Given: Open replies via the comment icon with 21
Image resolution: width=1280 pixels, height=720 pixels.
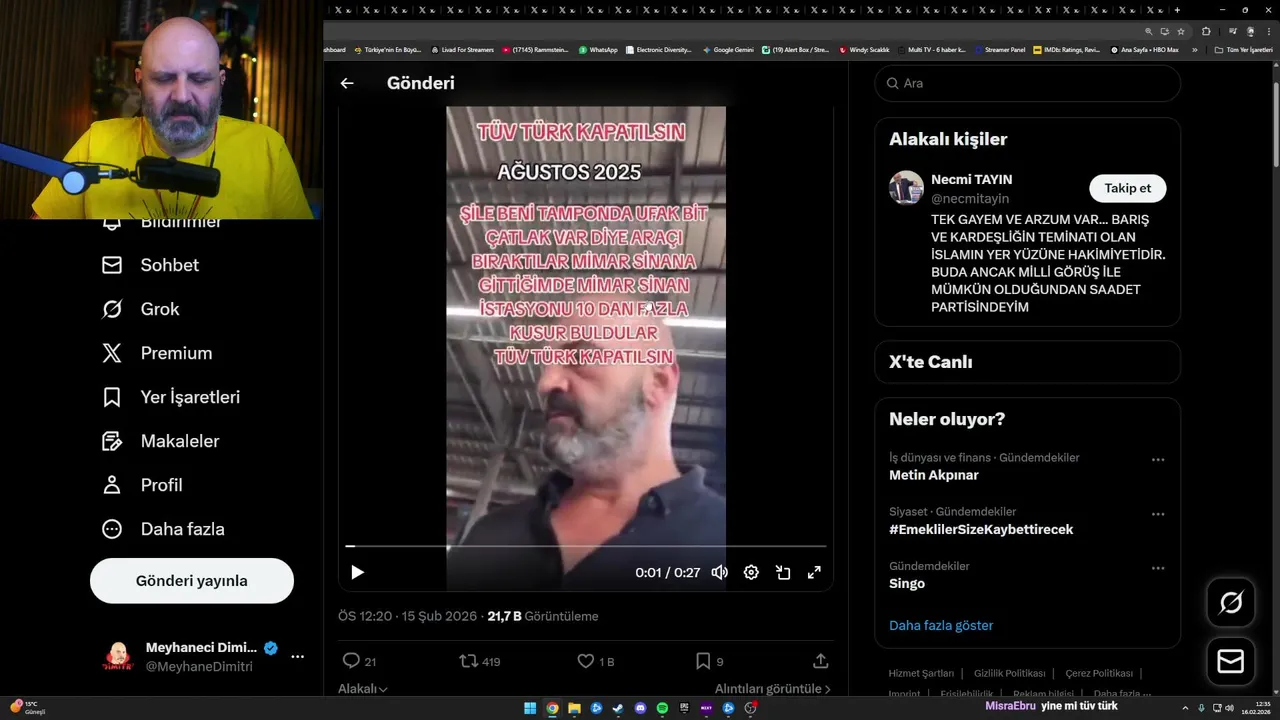Looking at the screenshot, I should point(359,661).
